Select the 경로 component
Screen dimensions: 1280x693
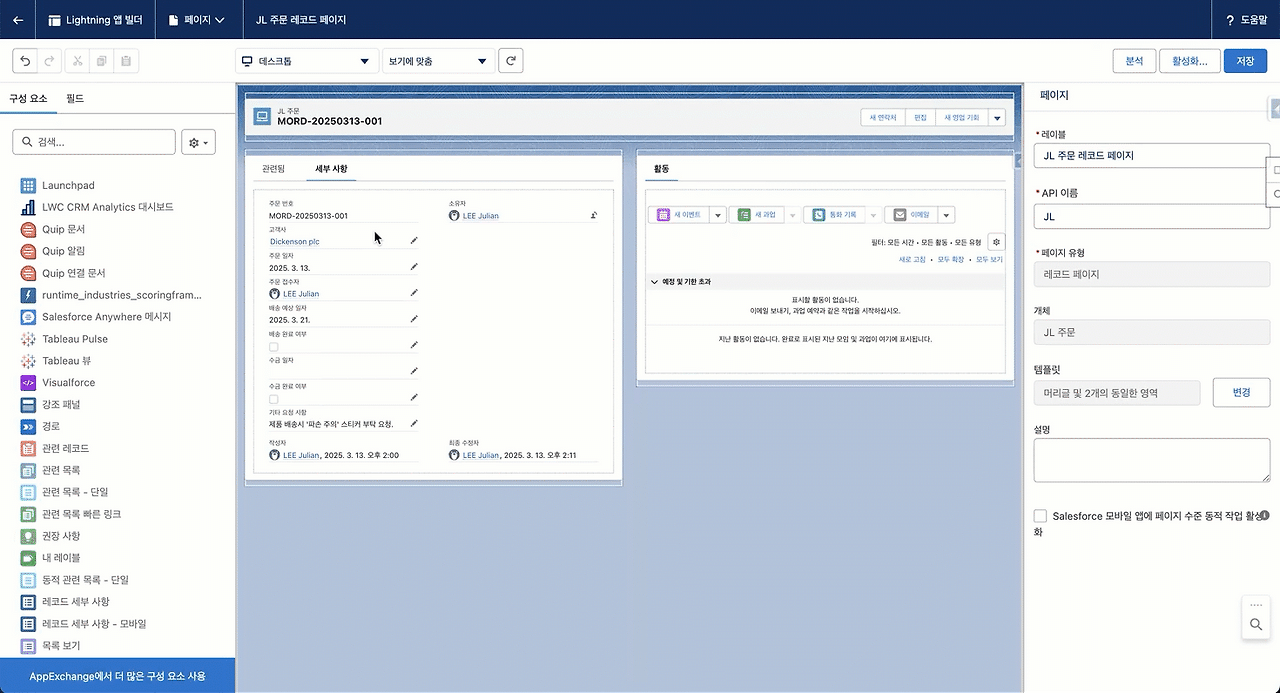(x=40, y=426)
